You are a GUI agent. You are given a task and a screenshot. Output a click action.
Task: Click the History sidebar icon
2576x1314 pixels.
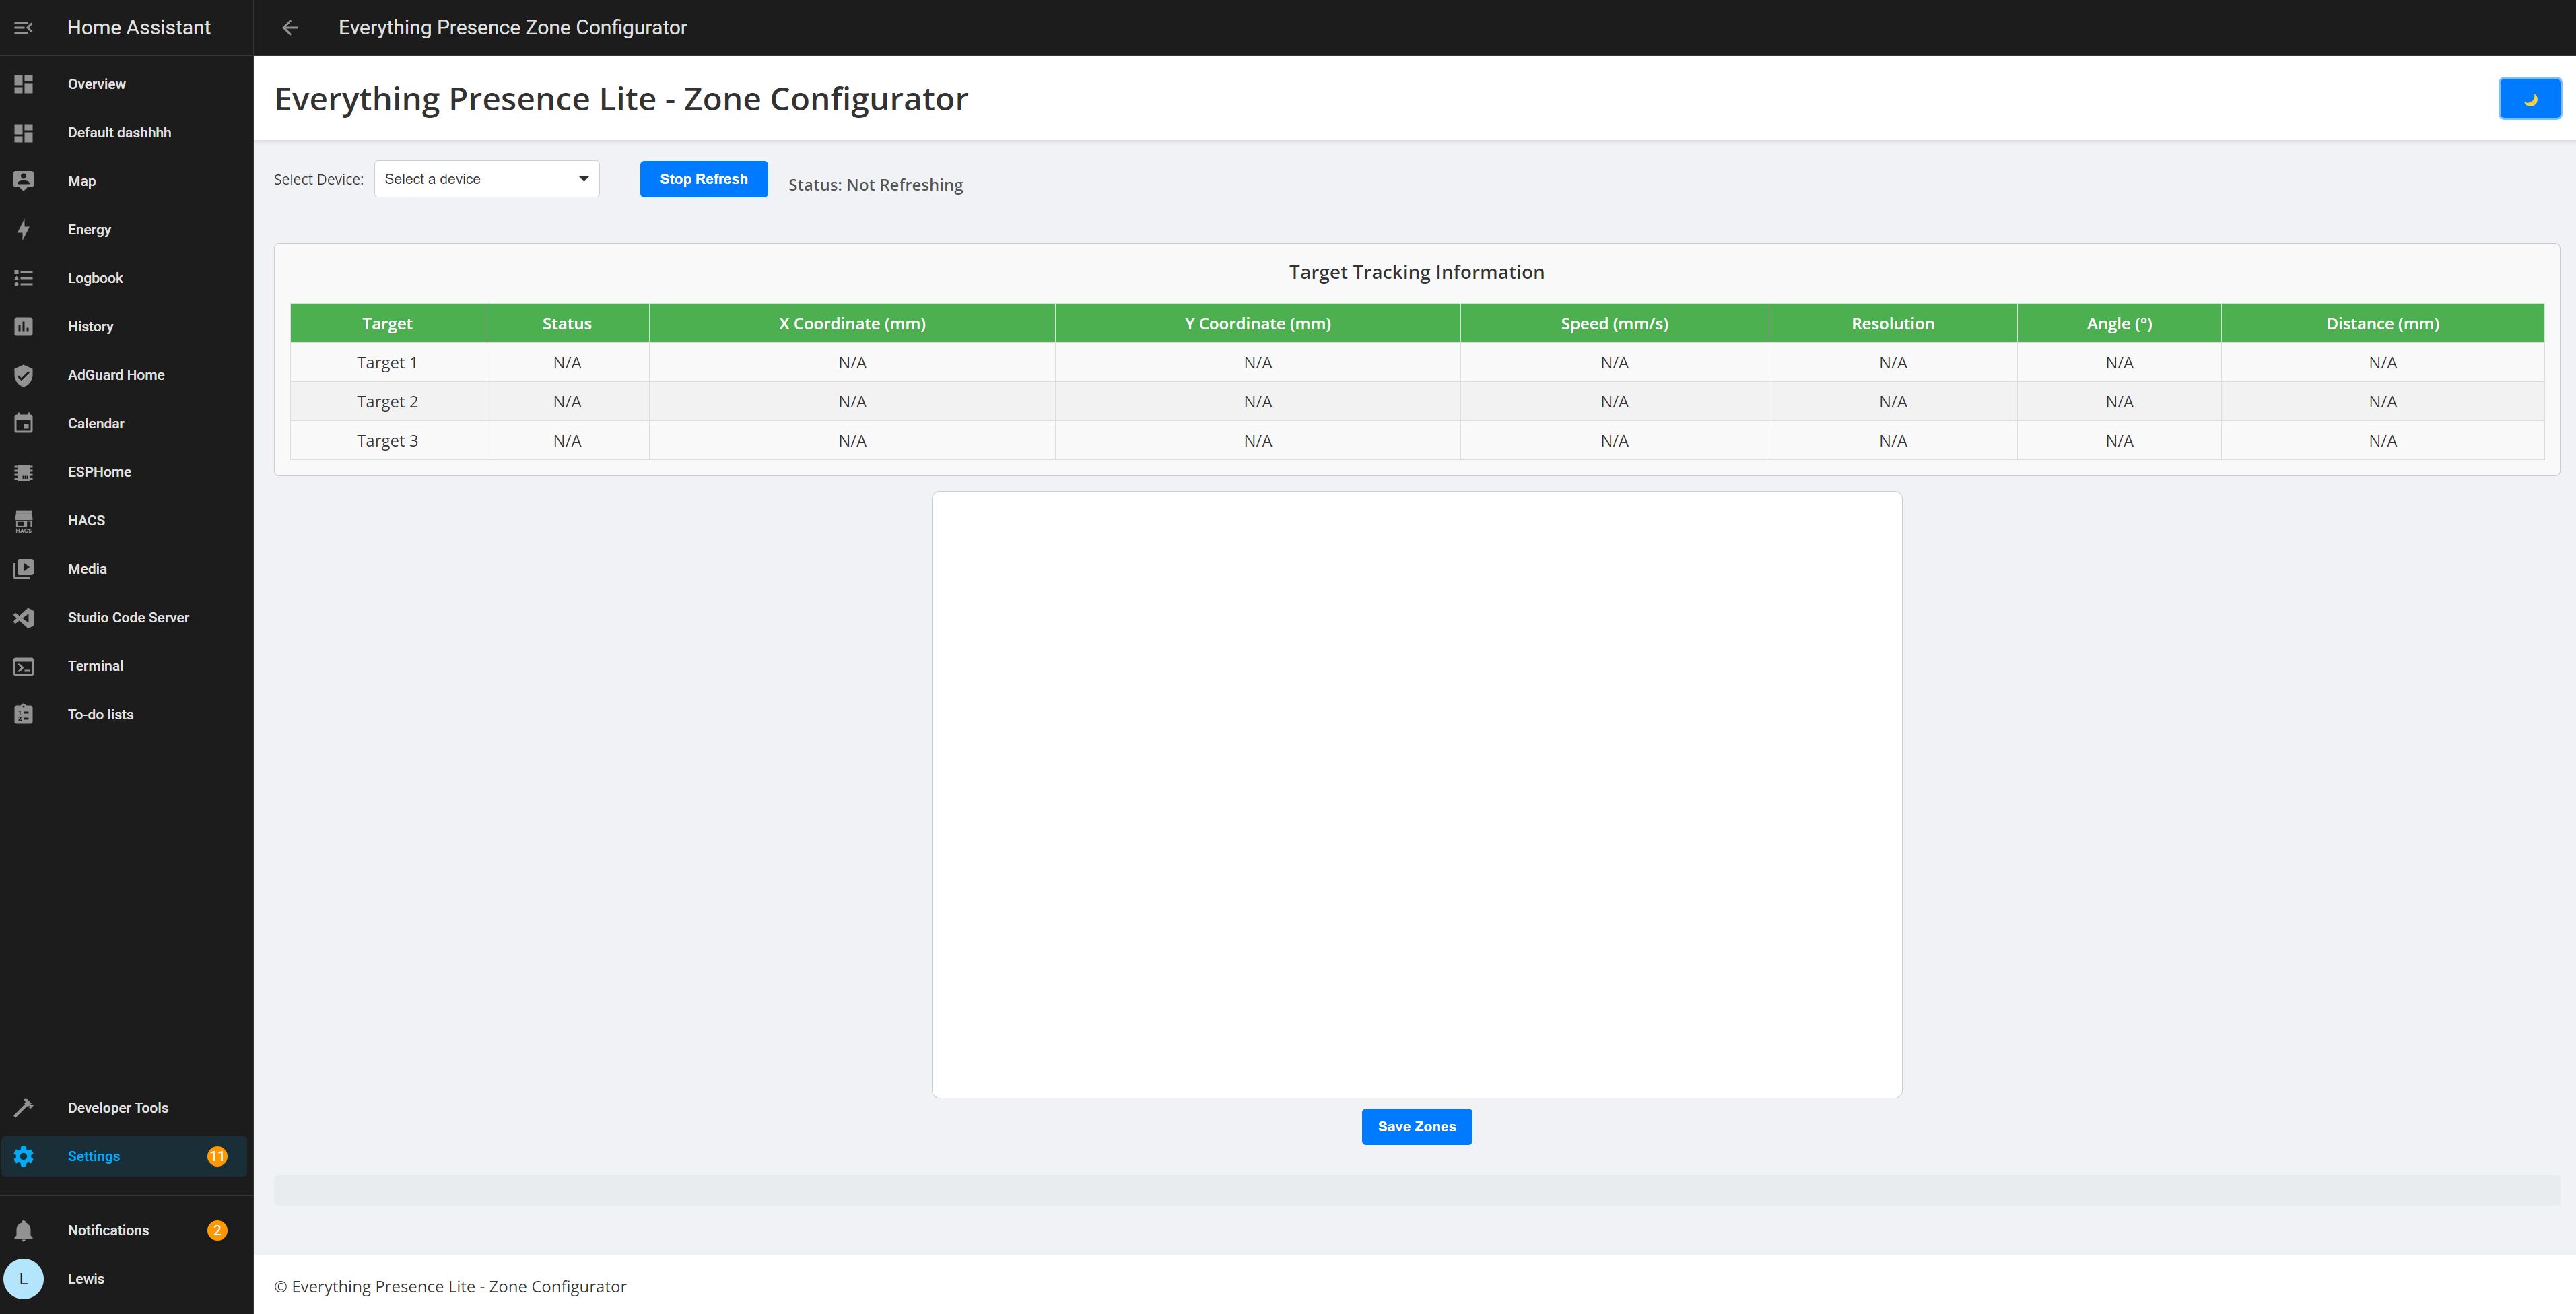point(25,327)
